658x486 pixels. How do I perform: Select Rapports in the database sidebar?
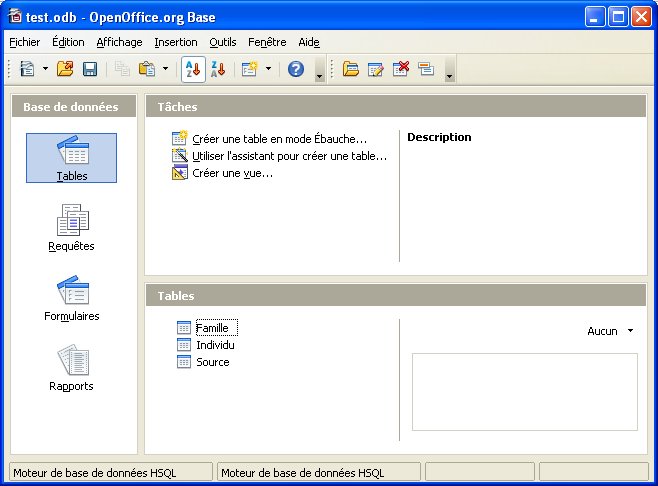[x=71, y=368]
